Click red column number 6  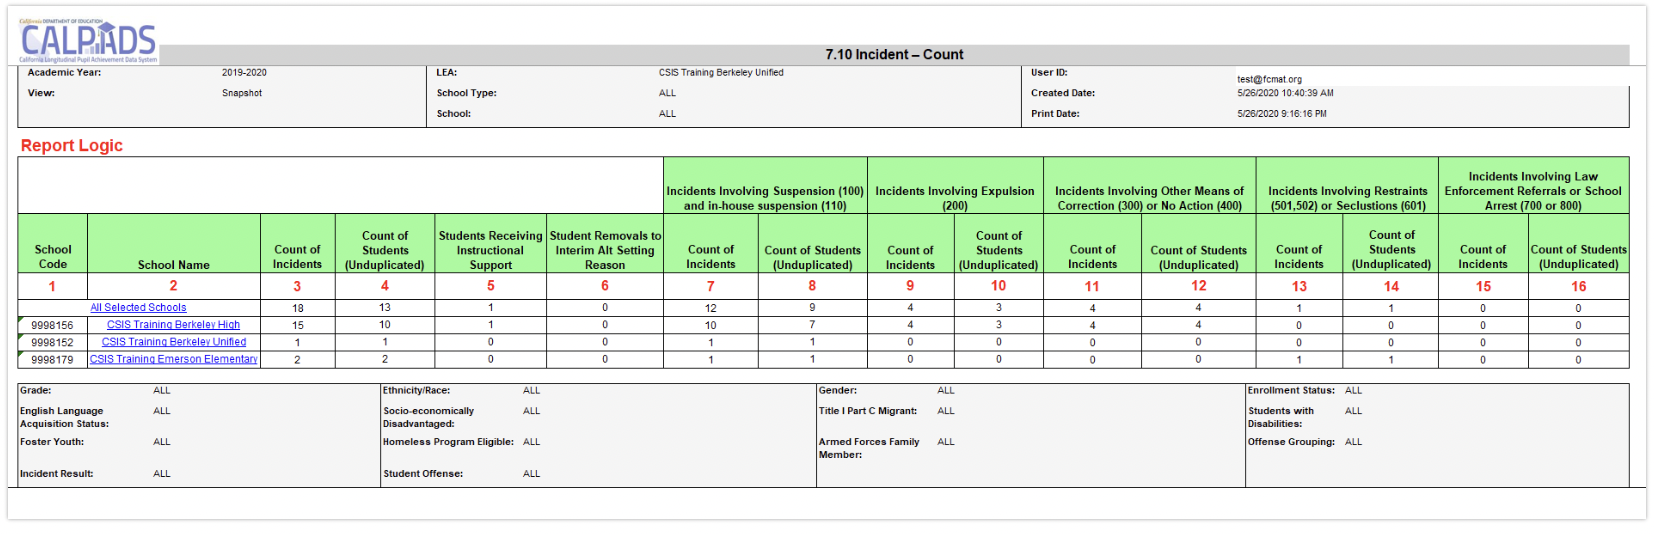click(x=605, y=286)
